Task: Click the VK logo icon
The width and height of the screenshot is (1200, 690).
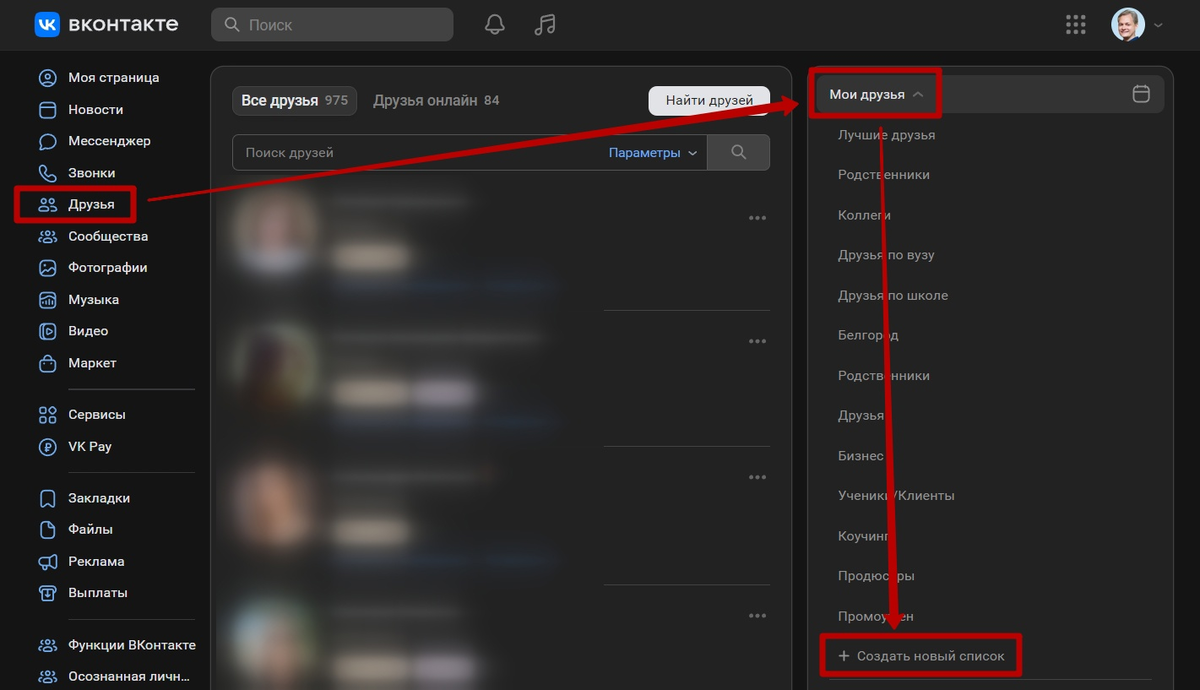Action: (x=47, y=24)
